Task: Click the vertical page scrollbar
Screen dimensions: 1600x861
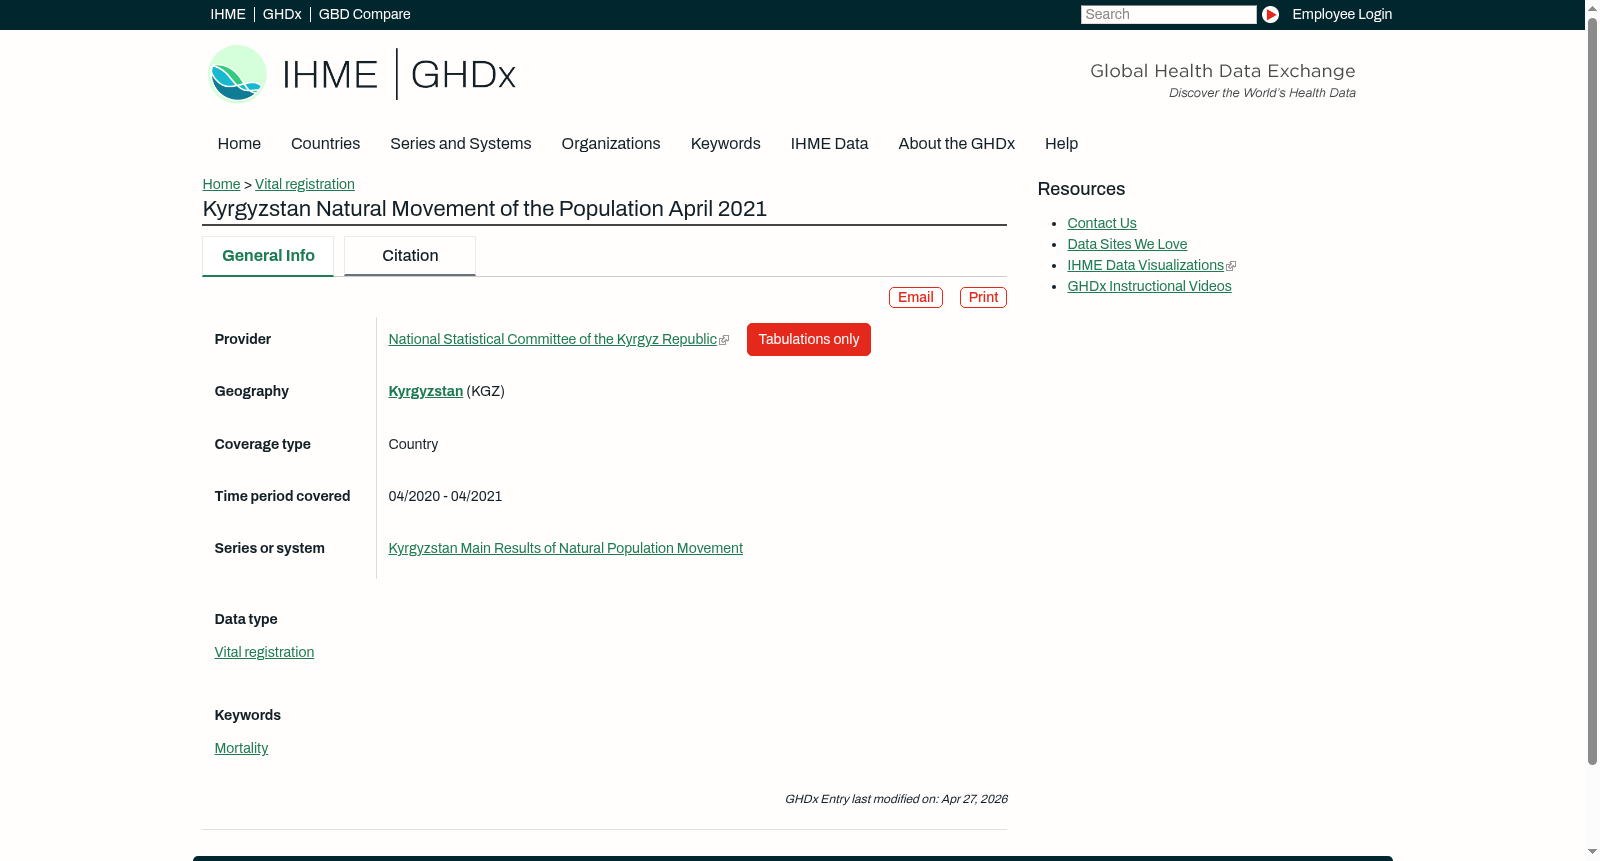Action: (x=1592, y=430)
